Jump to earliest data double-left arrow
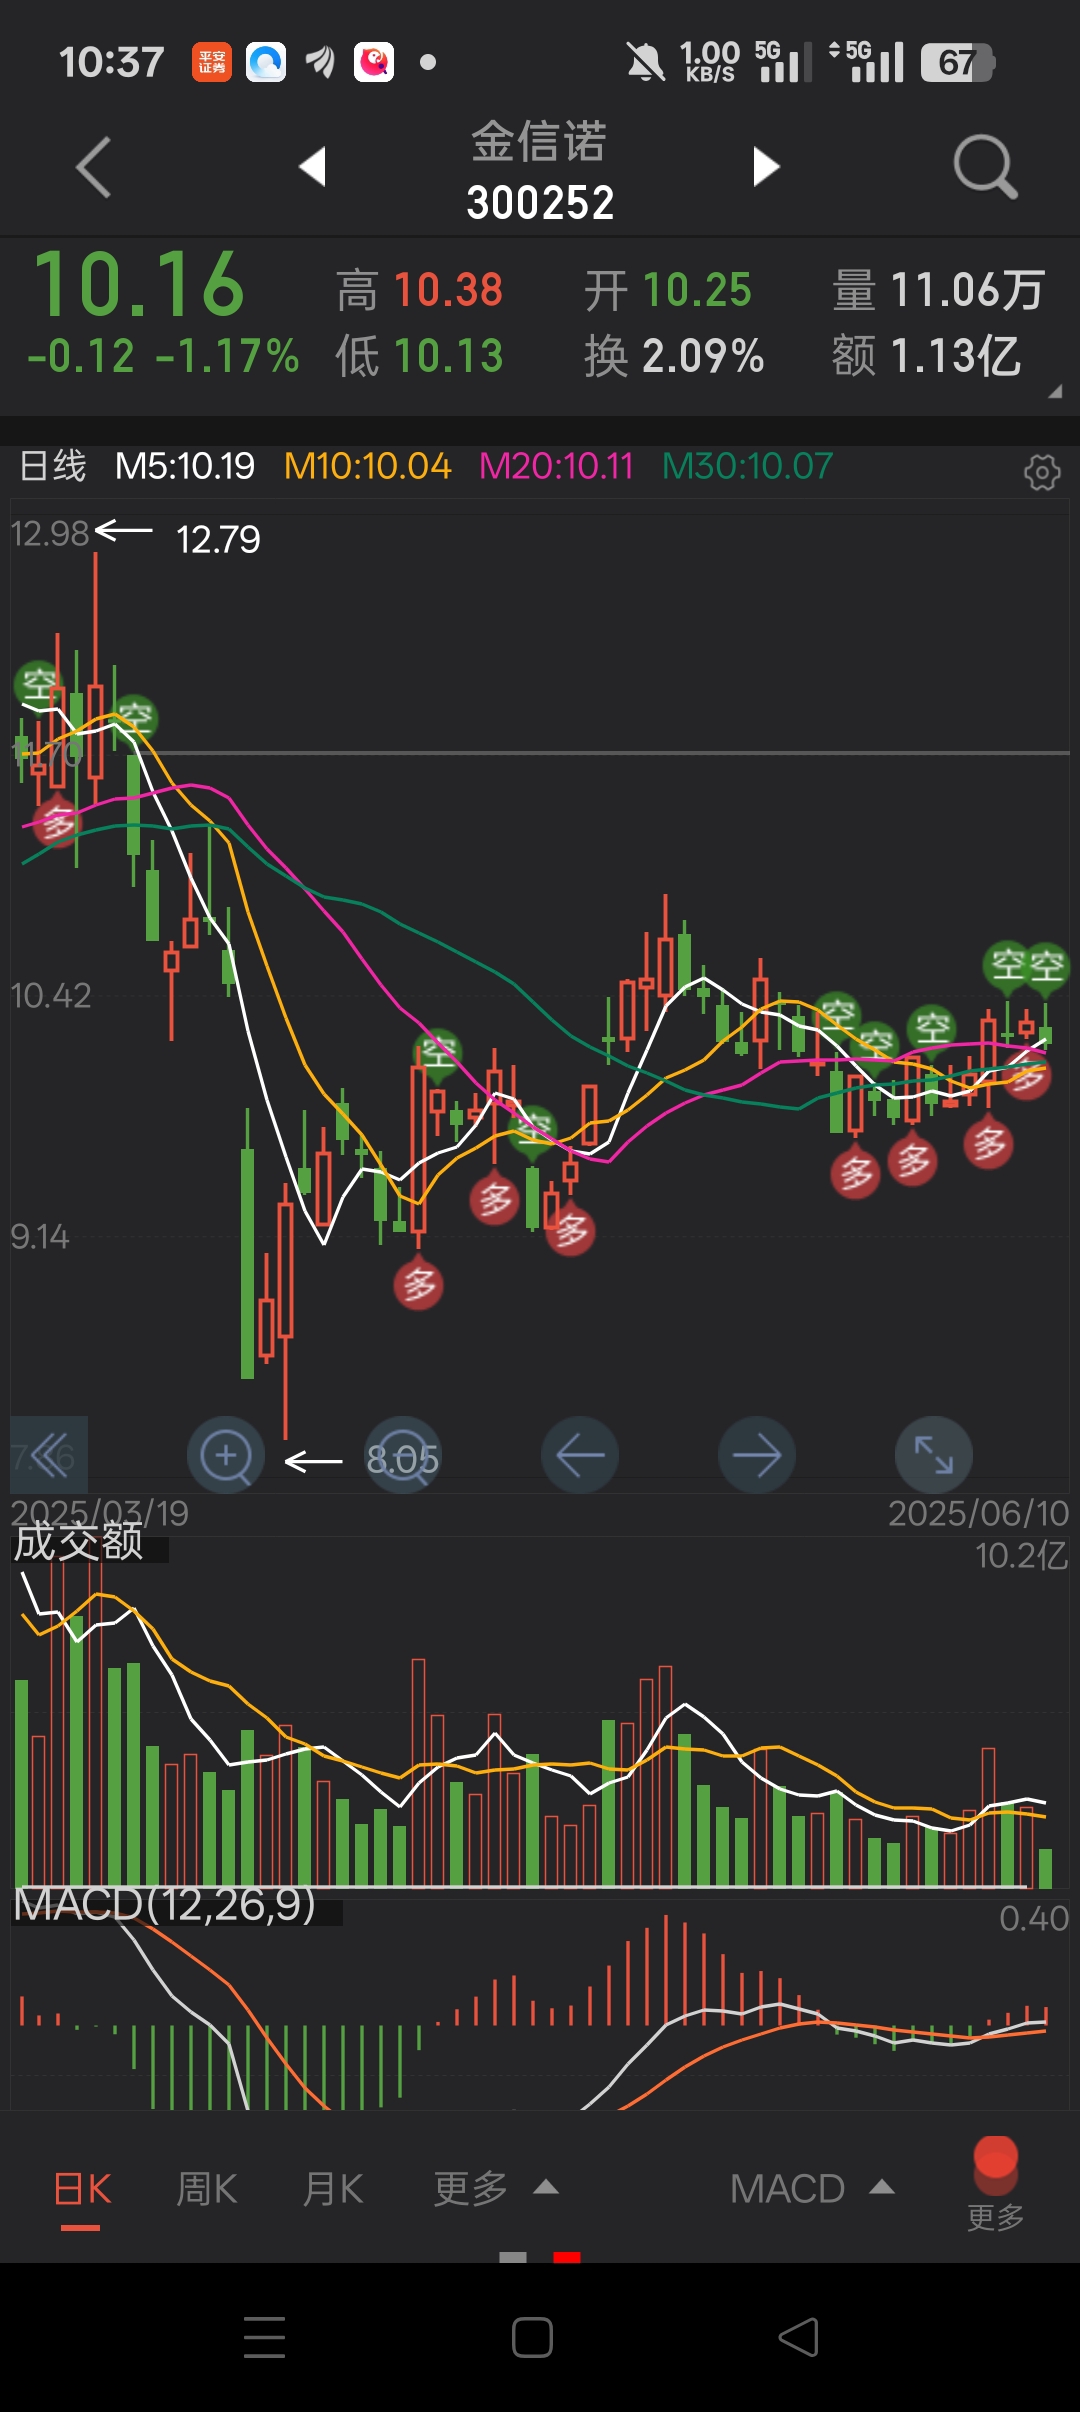 (x=49, y=1456)
